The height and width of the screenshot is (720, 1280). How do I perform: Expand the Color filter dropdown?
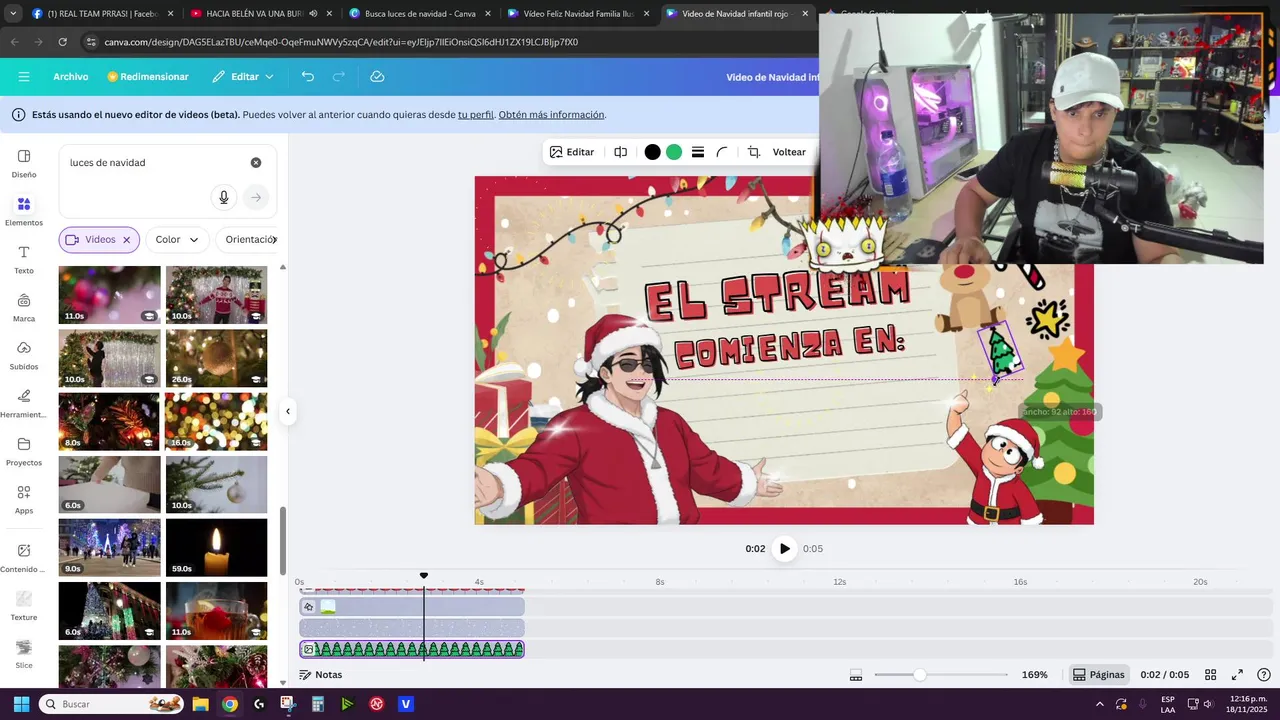pos(177,240)
